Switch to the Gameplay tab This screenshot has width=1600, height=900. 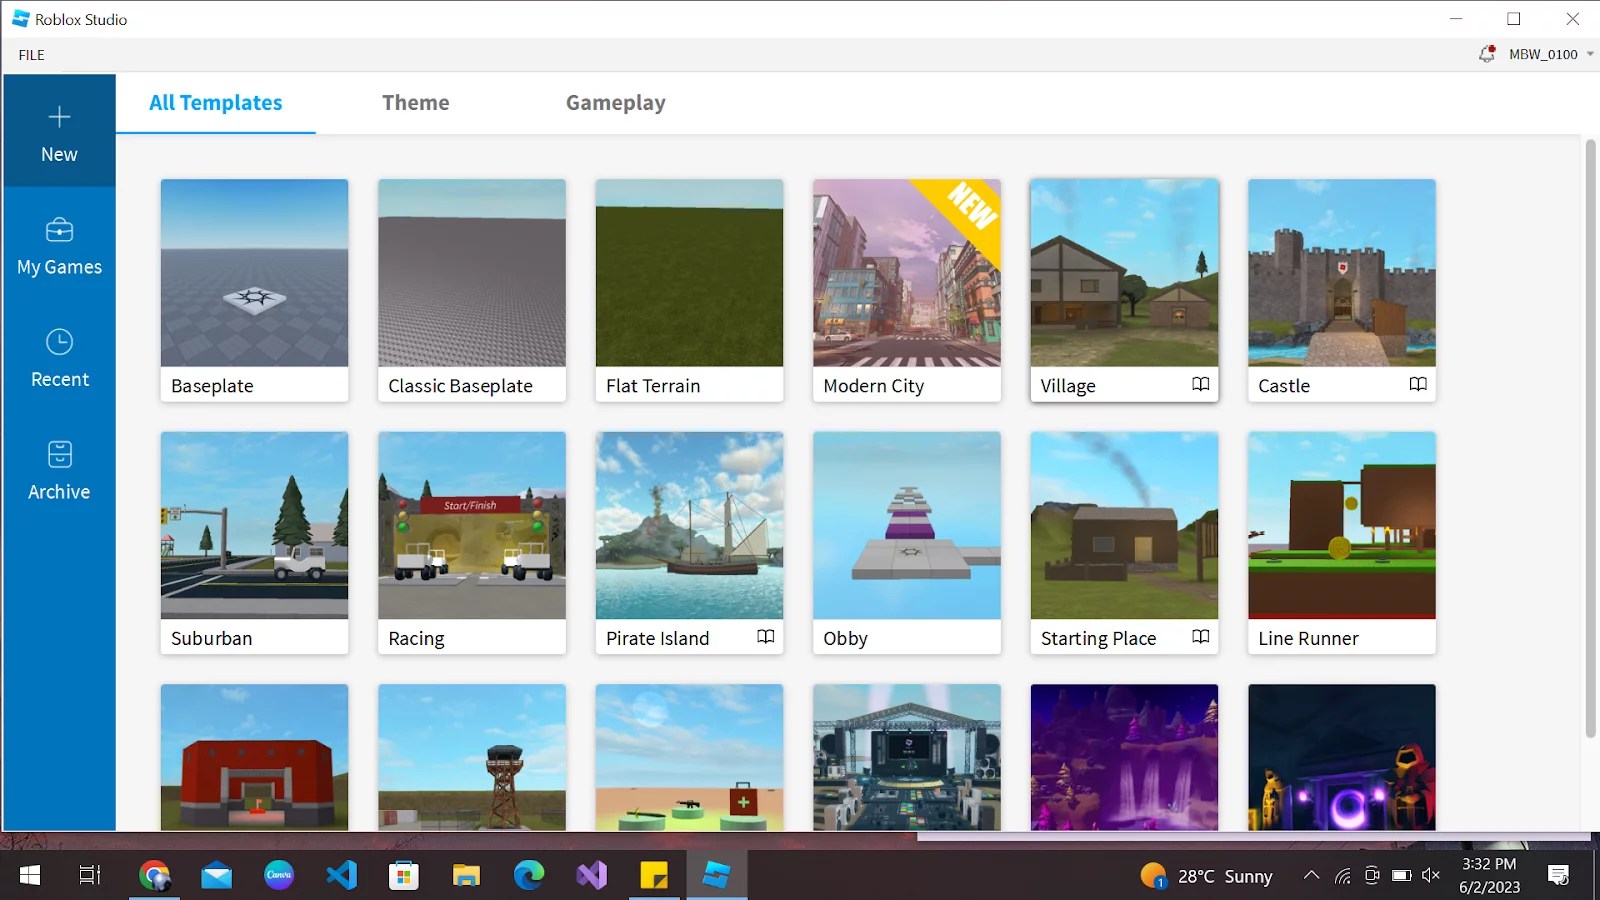pos(615,102)
